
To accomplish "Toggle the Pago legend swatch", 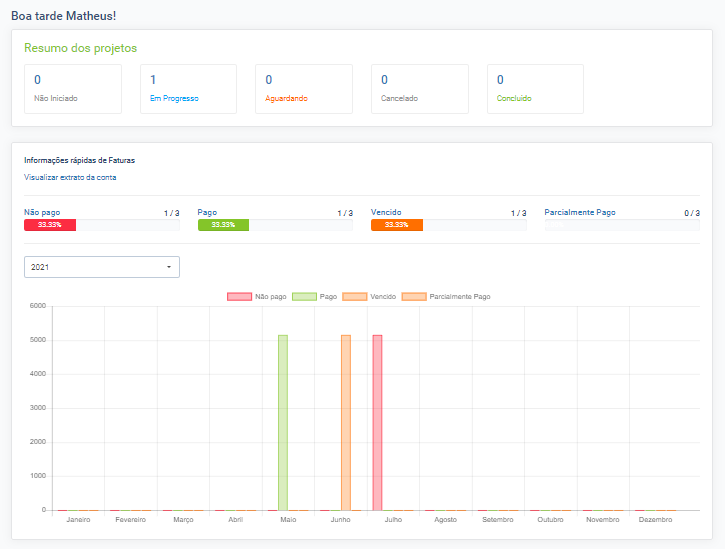I will [x=304, y=297].
